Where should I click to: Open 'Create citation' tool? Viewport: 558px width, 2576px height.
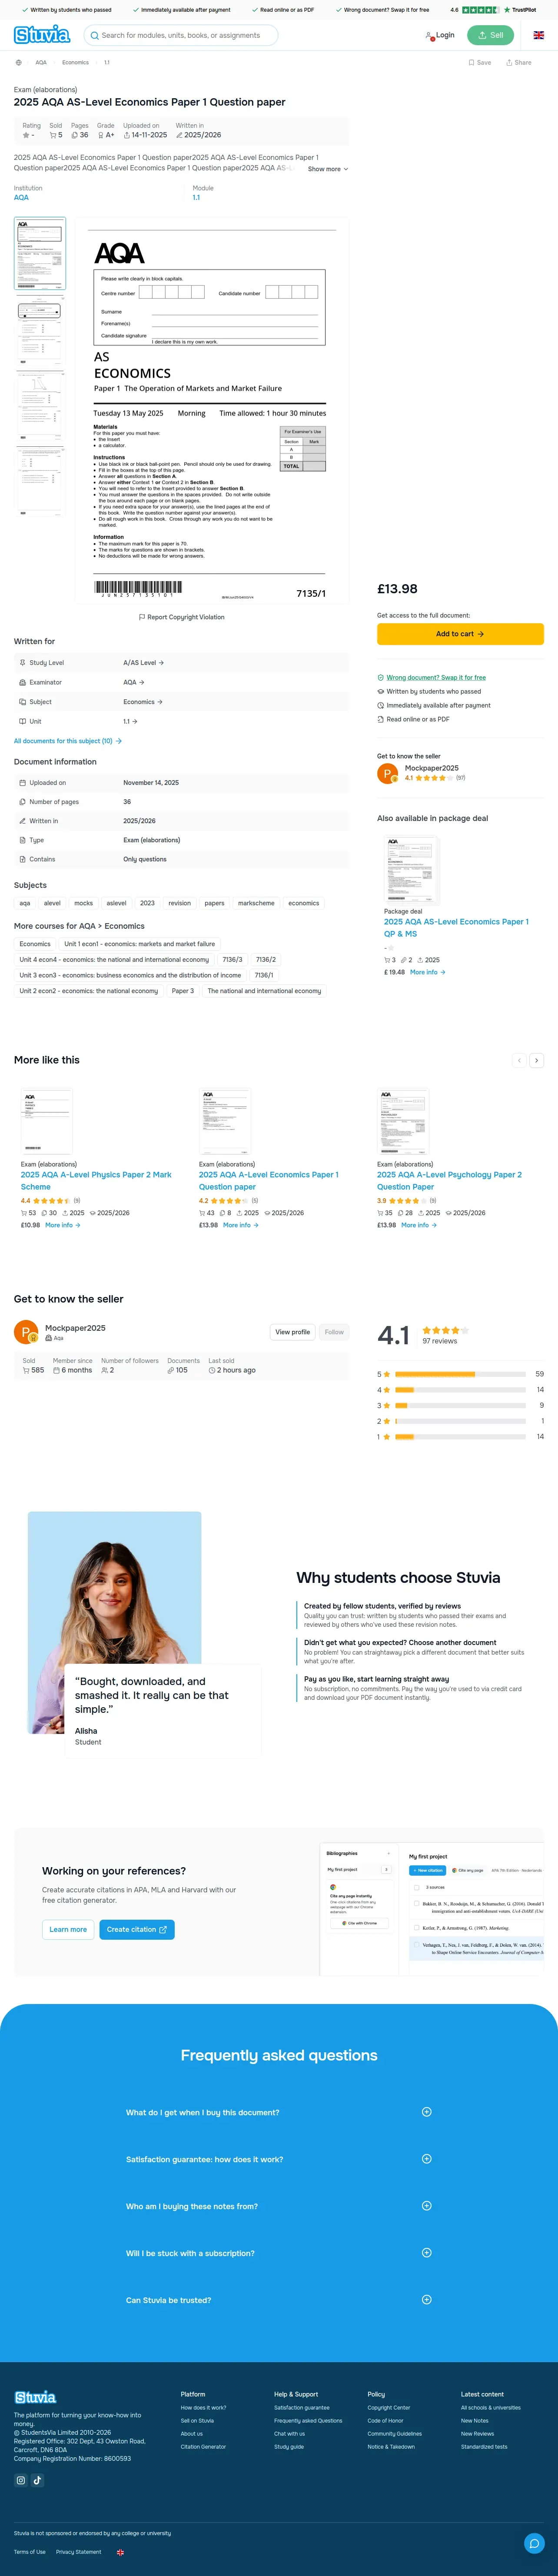pos(137,1929)
